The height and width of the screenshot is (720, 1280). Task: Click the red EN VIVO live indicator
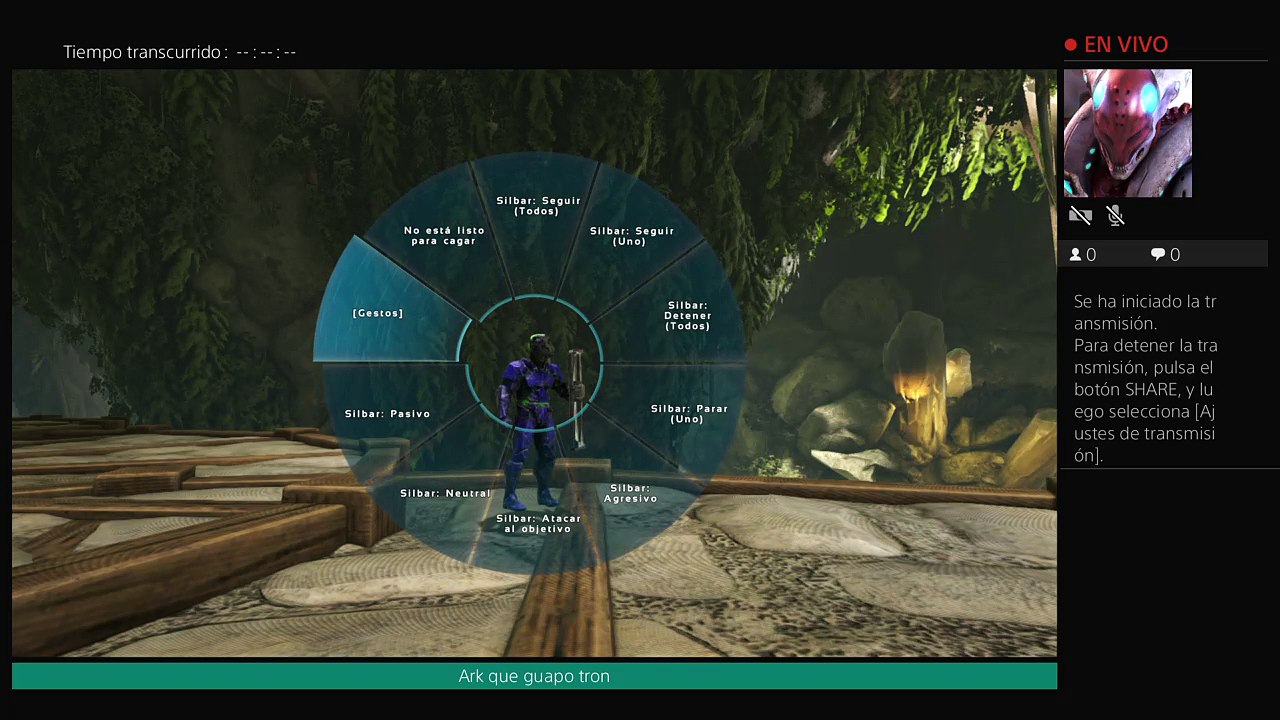click(x=1116, y=44)
